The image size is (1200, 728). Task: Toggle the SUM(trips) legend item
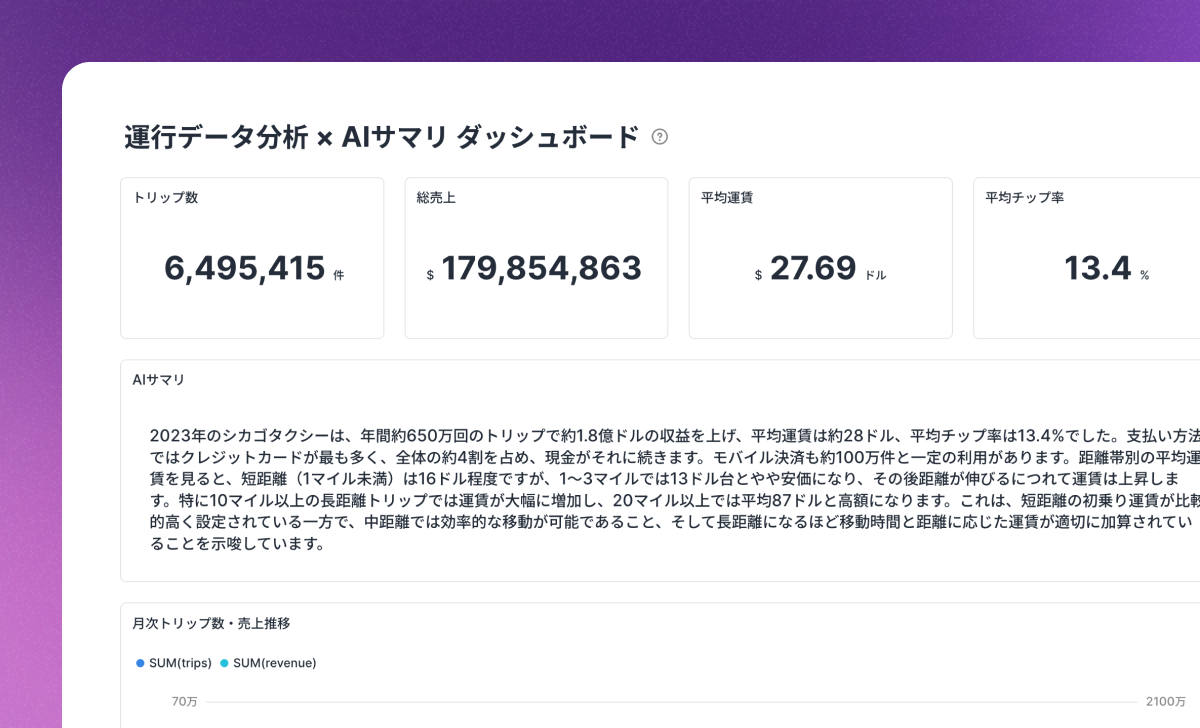click(174, 663)
